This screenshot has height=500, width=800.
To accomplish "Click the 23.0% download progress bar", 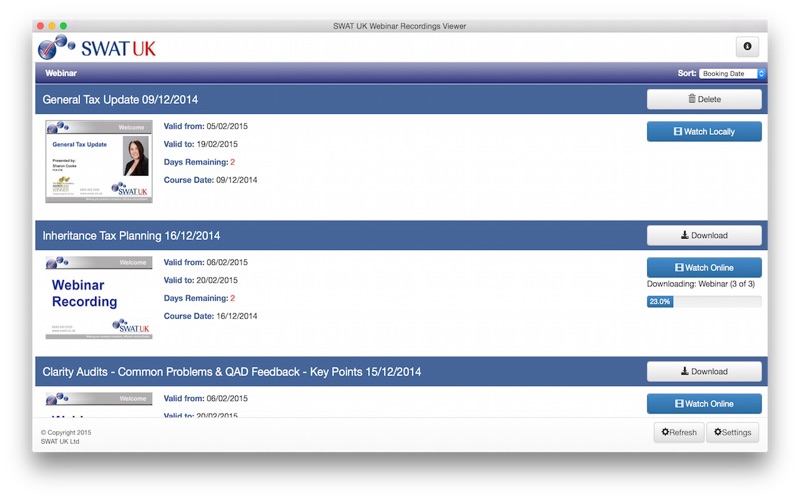I will 704,302.
